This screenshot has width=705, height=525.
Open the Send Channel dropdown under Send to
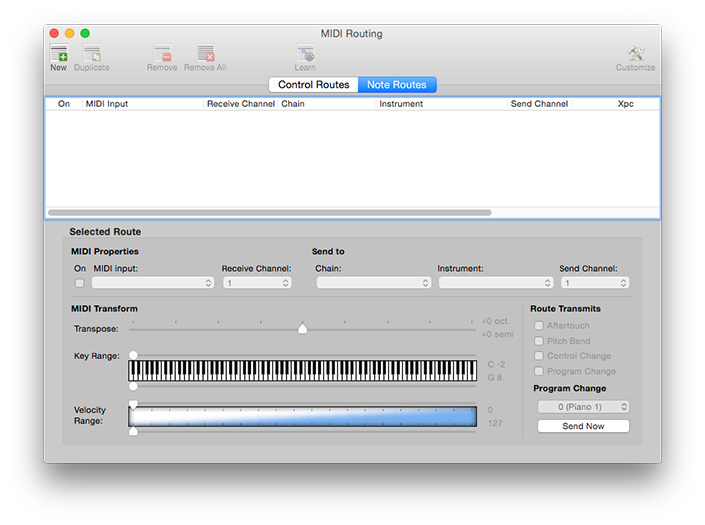tap(595, 283)
